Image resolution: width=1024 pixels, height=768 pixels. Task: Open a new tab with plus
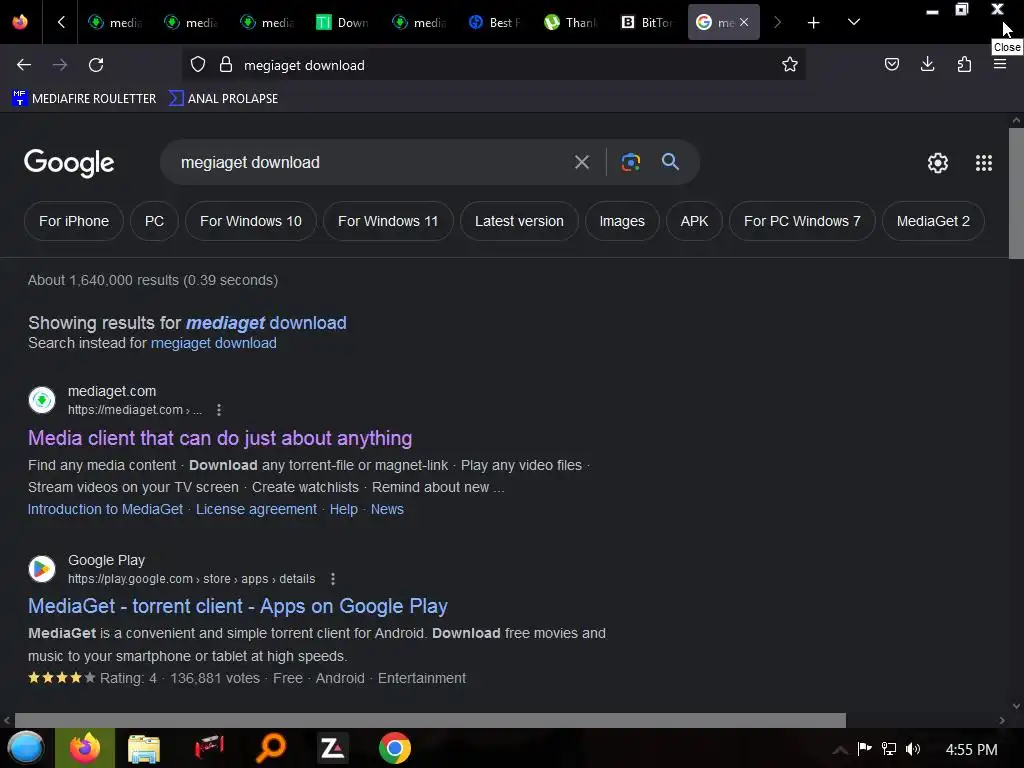point(813,23)
